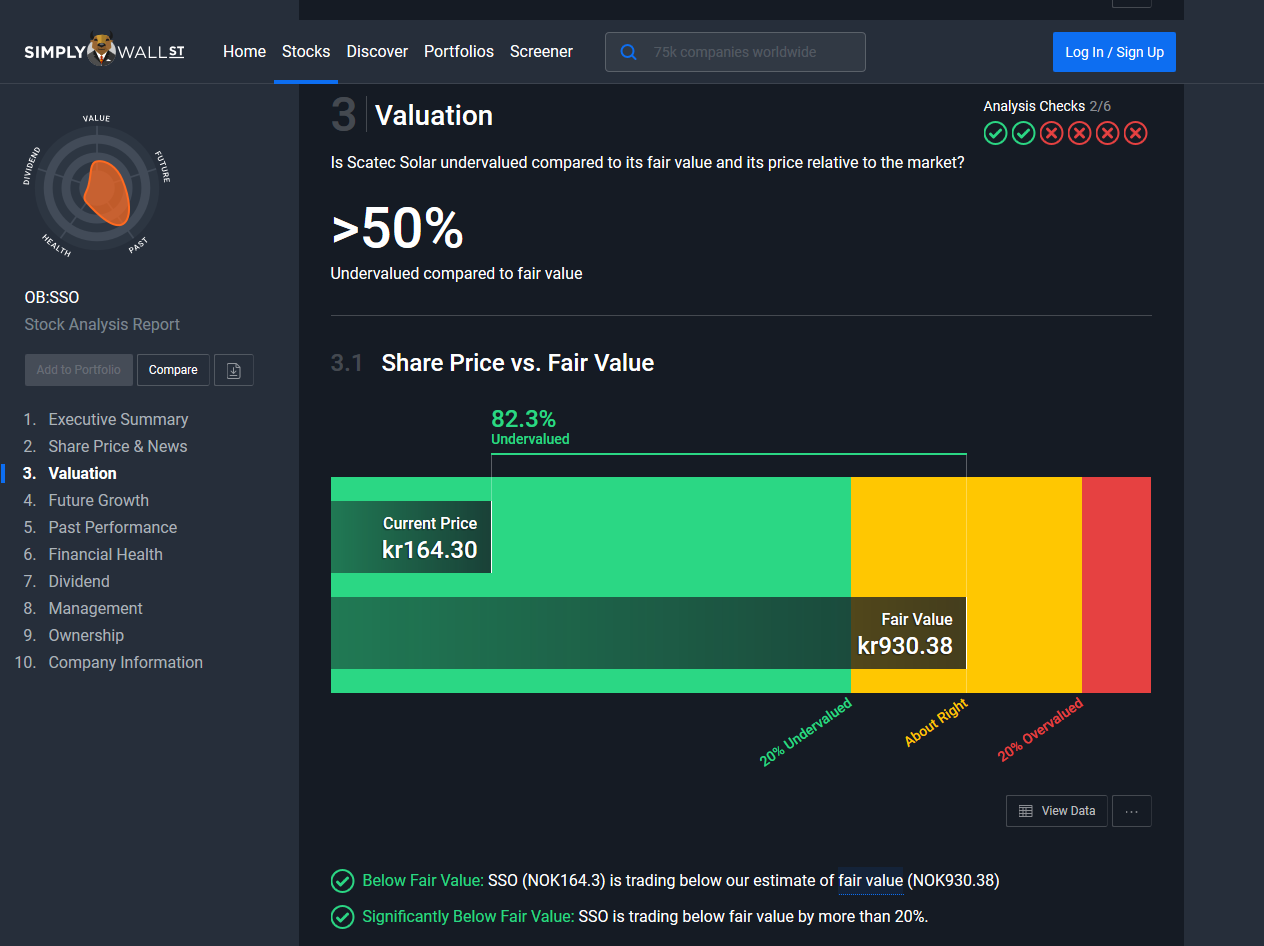Open the View Data table
This screenshot has width=1264, height=946.
point(1057,811)
